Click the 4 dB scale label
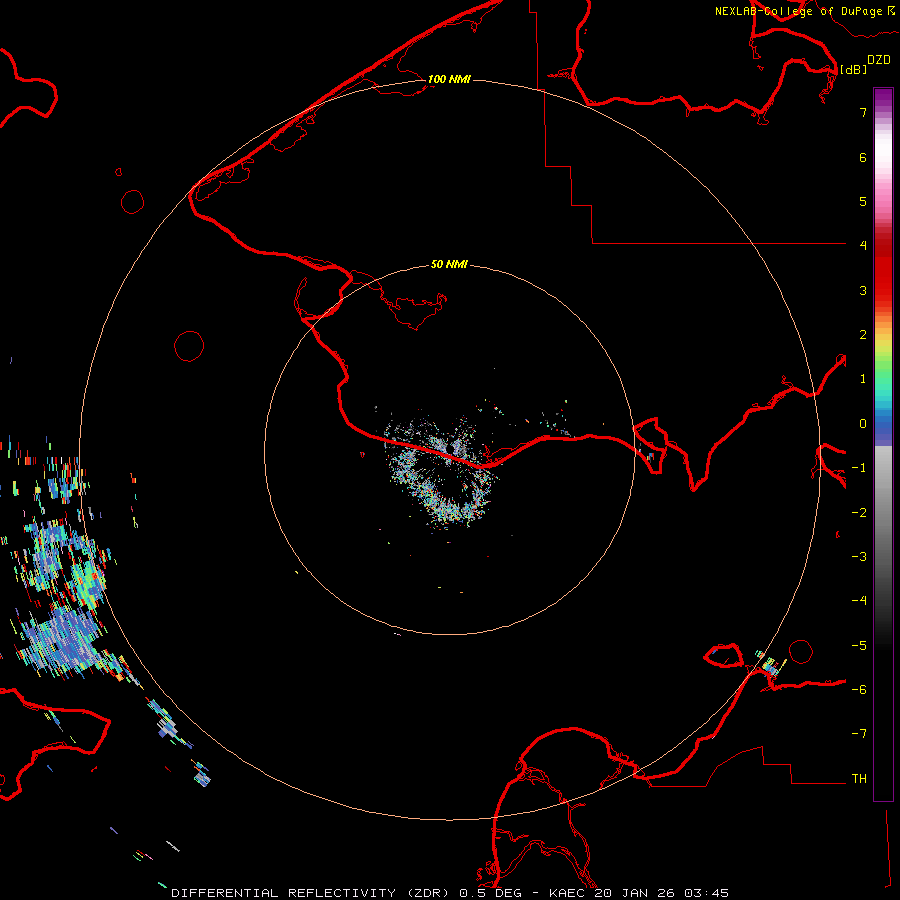 point(863,246)
